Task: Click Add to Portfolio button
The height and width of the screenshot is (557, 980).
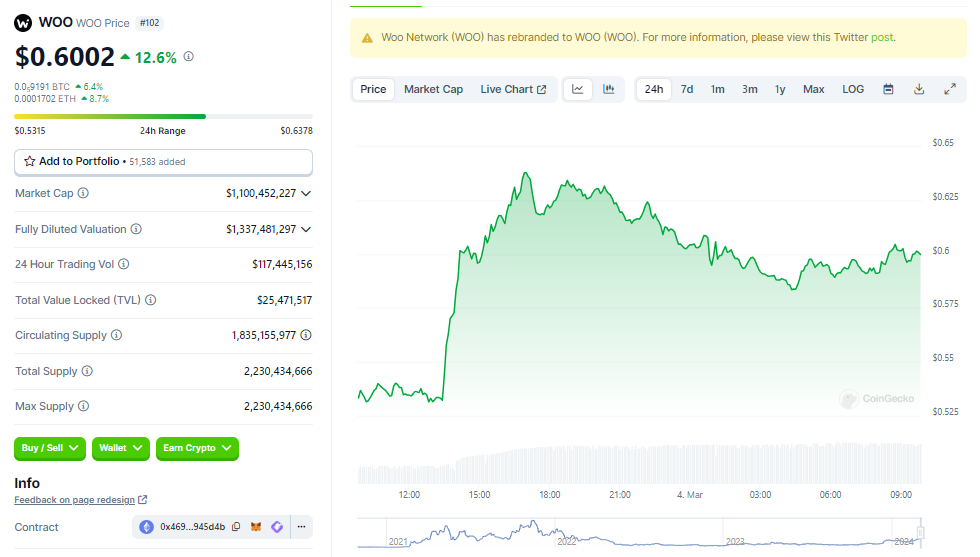Action: point(163,161)
